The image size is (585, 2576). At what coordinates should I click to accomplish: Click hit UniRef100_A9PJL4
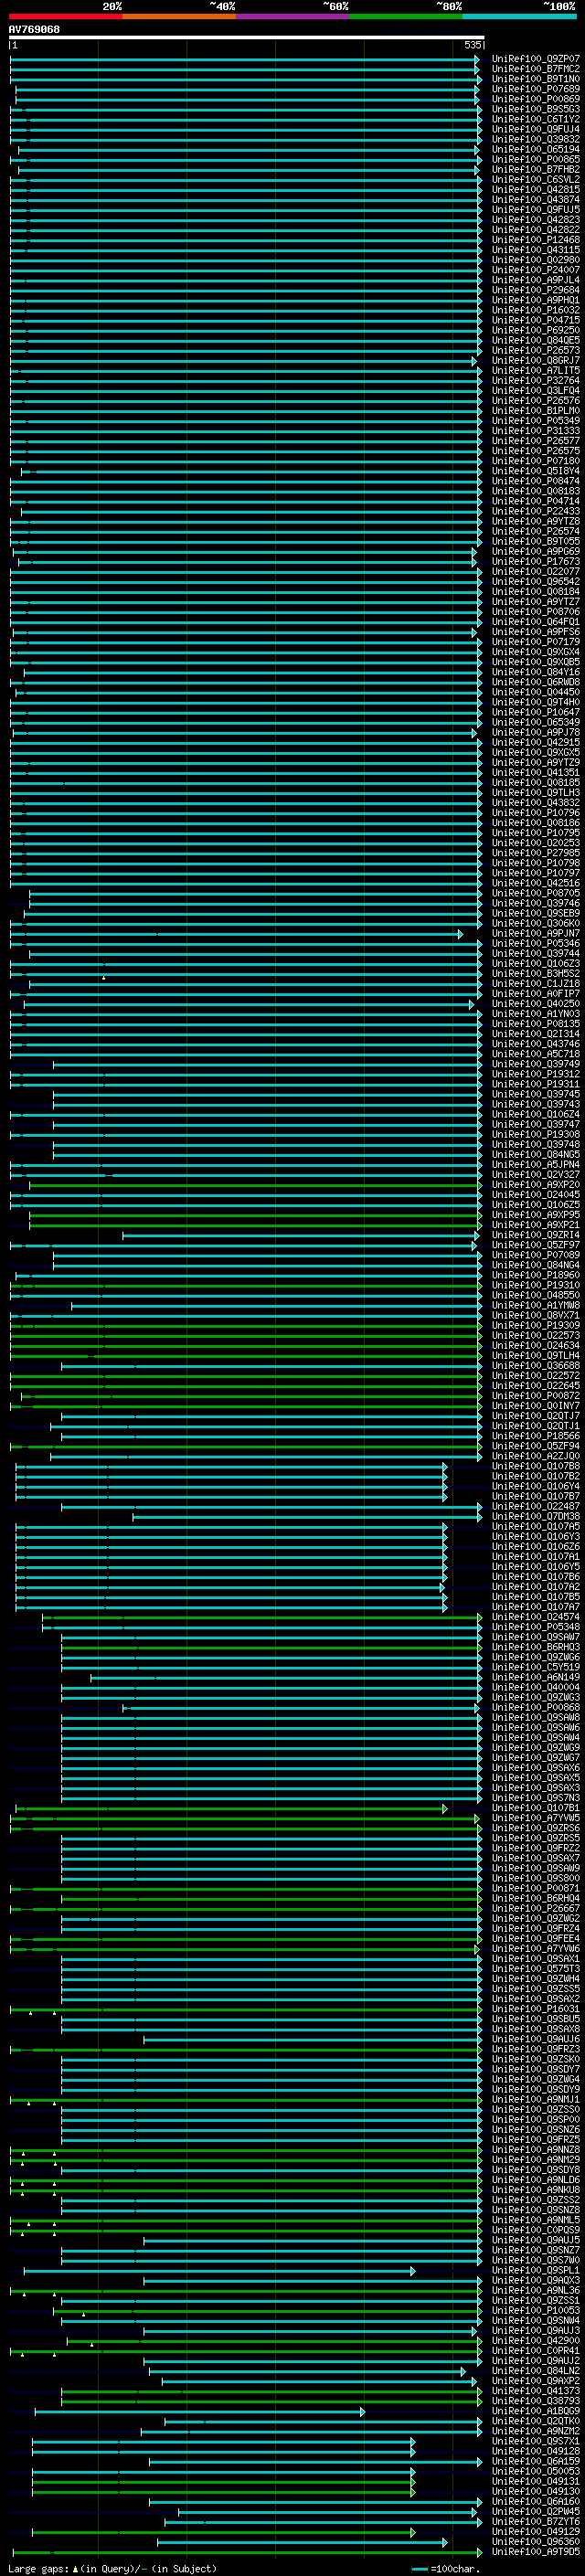click(535, 280)
